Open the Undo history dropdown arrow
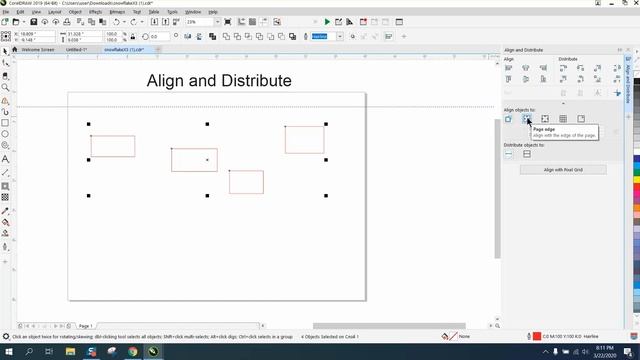The height and width of the screenshot is (360, 640). (124, 22)
